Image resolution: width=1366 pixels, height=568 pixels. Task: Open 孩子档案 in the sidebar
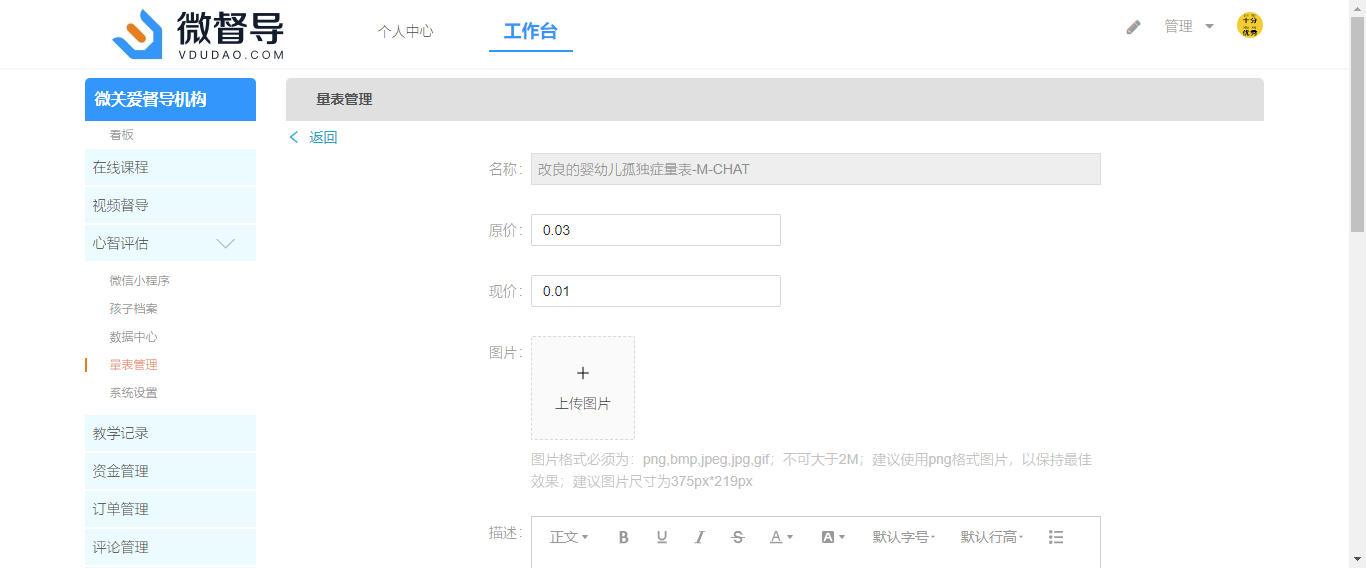click(x=133, y=309)
